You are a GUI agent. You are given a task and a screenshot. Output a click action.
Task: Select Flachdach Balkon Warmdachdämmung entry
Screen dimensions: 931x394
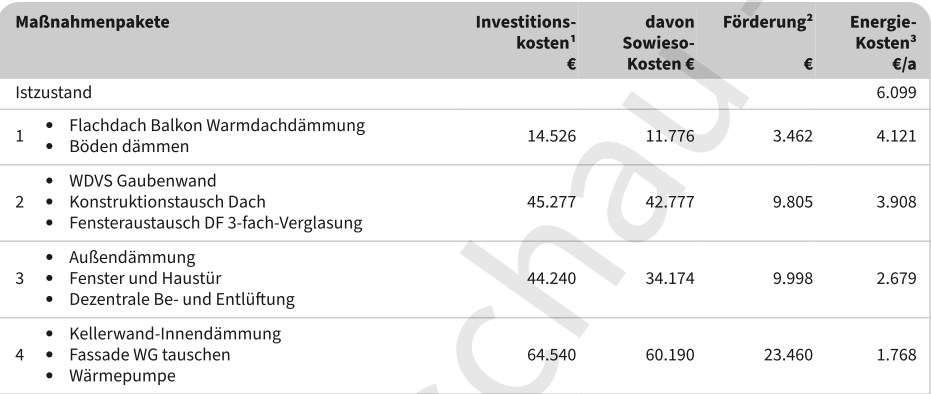(217, 126)
